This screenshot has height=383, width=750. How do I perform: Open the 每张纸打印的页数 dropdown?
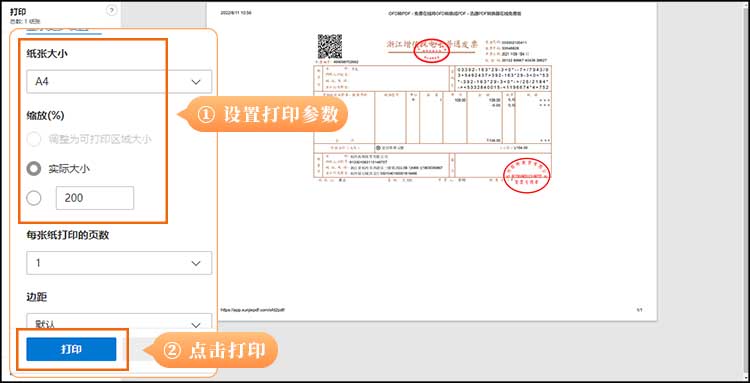coord(119,263)
